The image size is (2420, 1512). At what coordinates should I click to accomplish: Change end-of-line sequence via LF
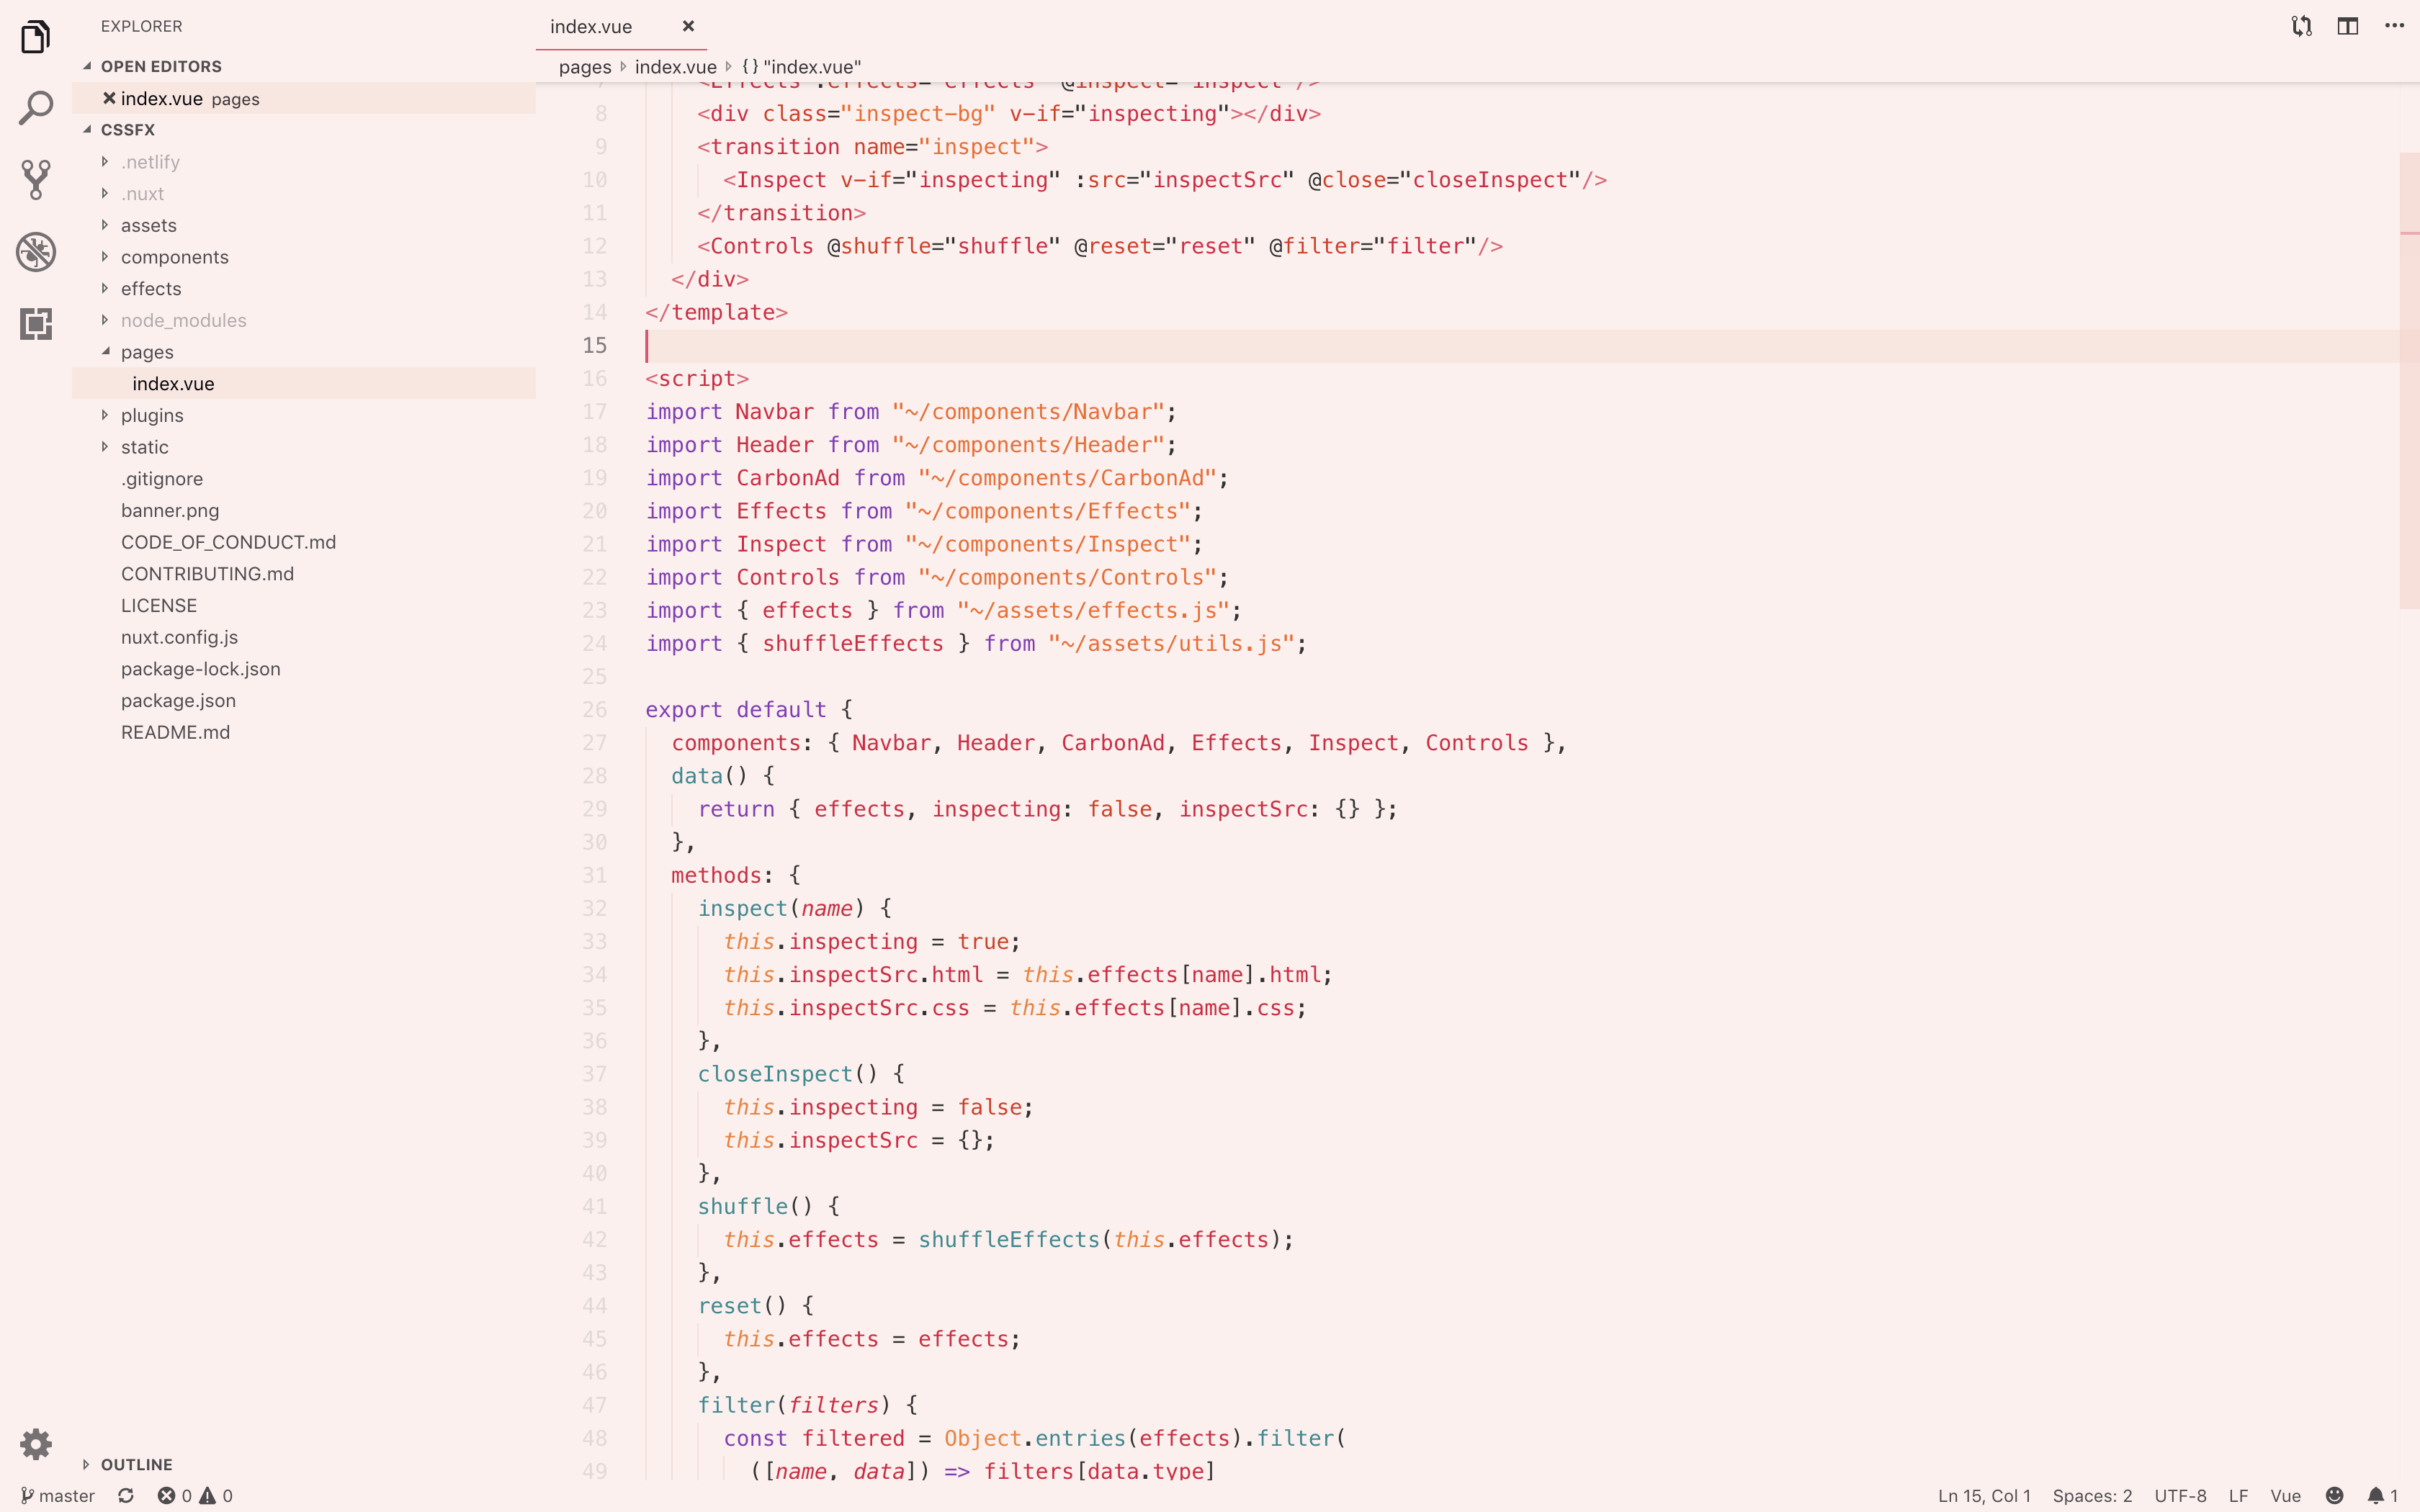(2238, 1495)
